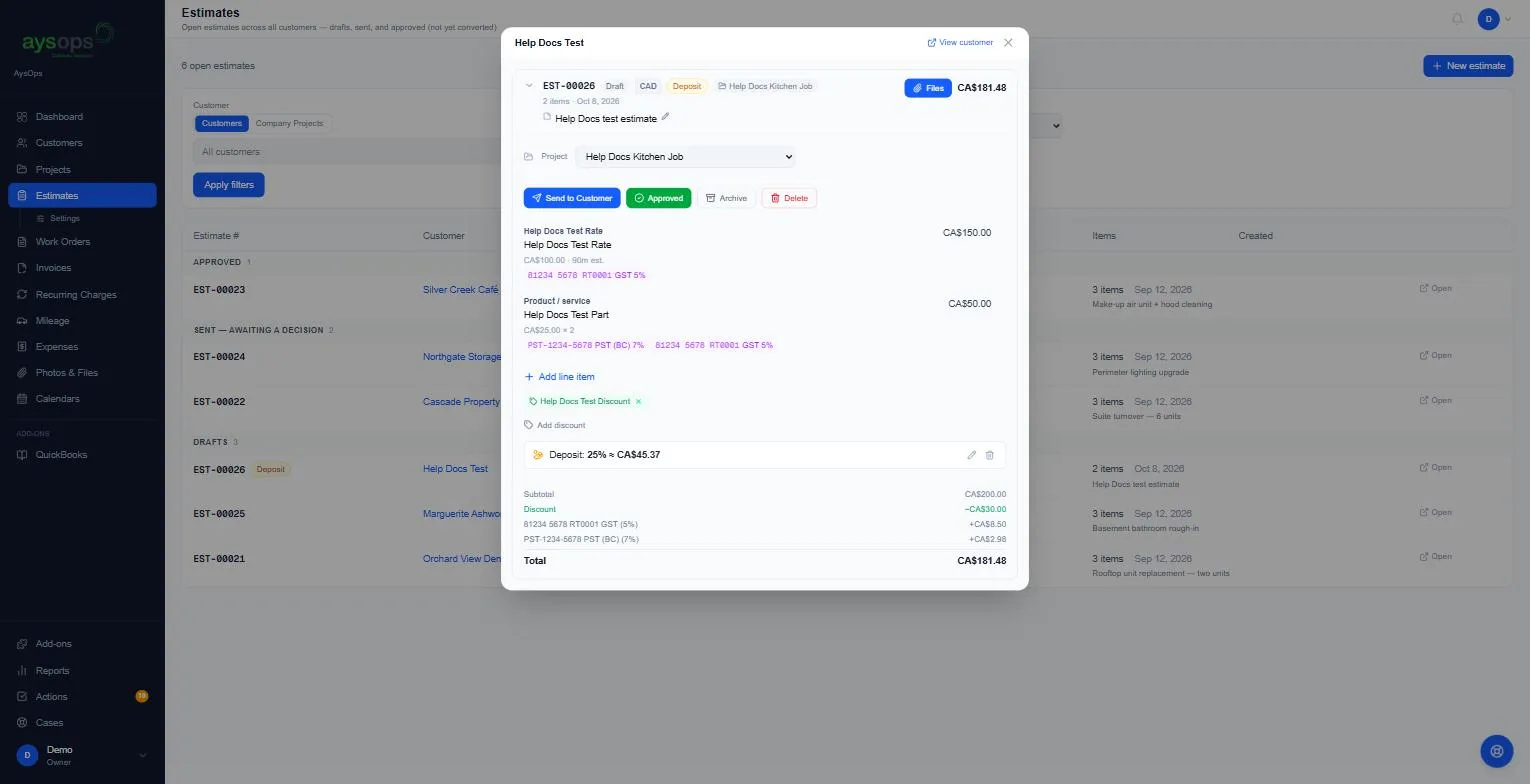Follow the View customer link
This screenshot has width=1530, height=784.
click(x=960, y=43)
